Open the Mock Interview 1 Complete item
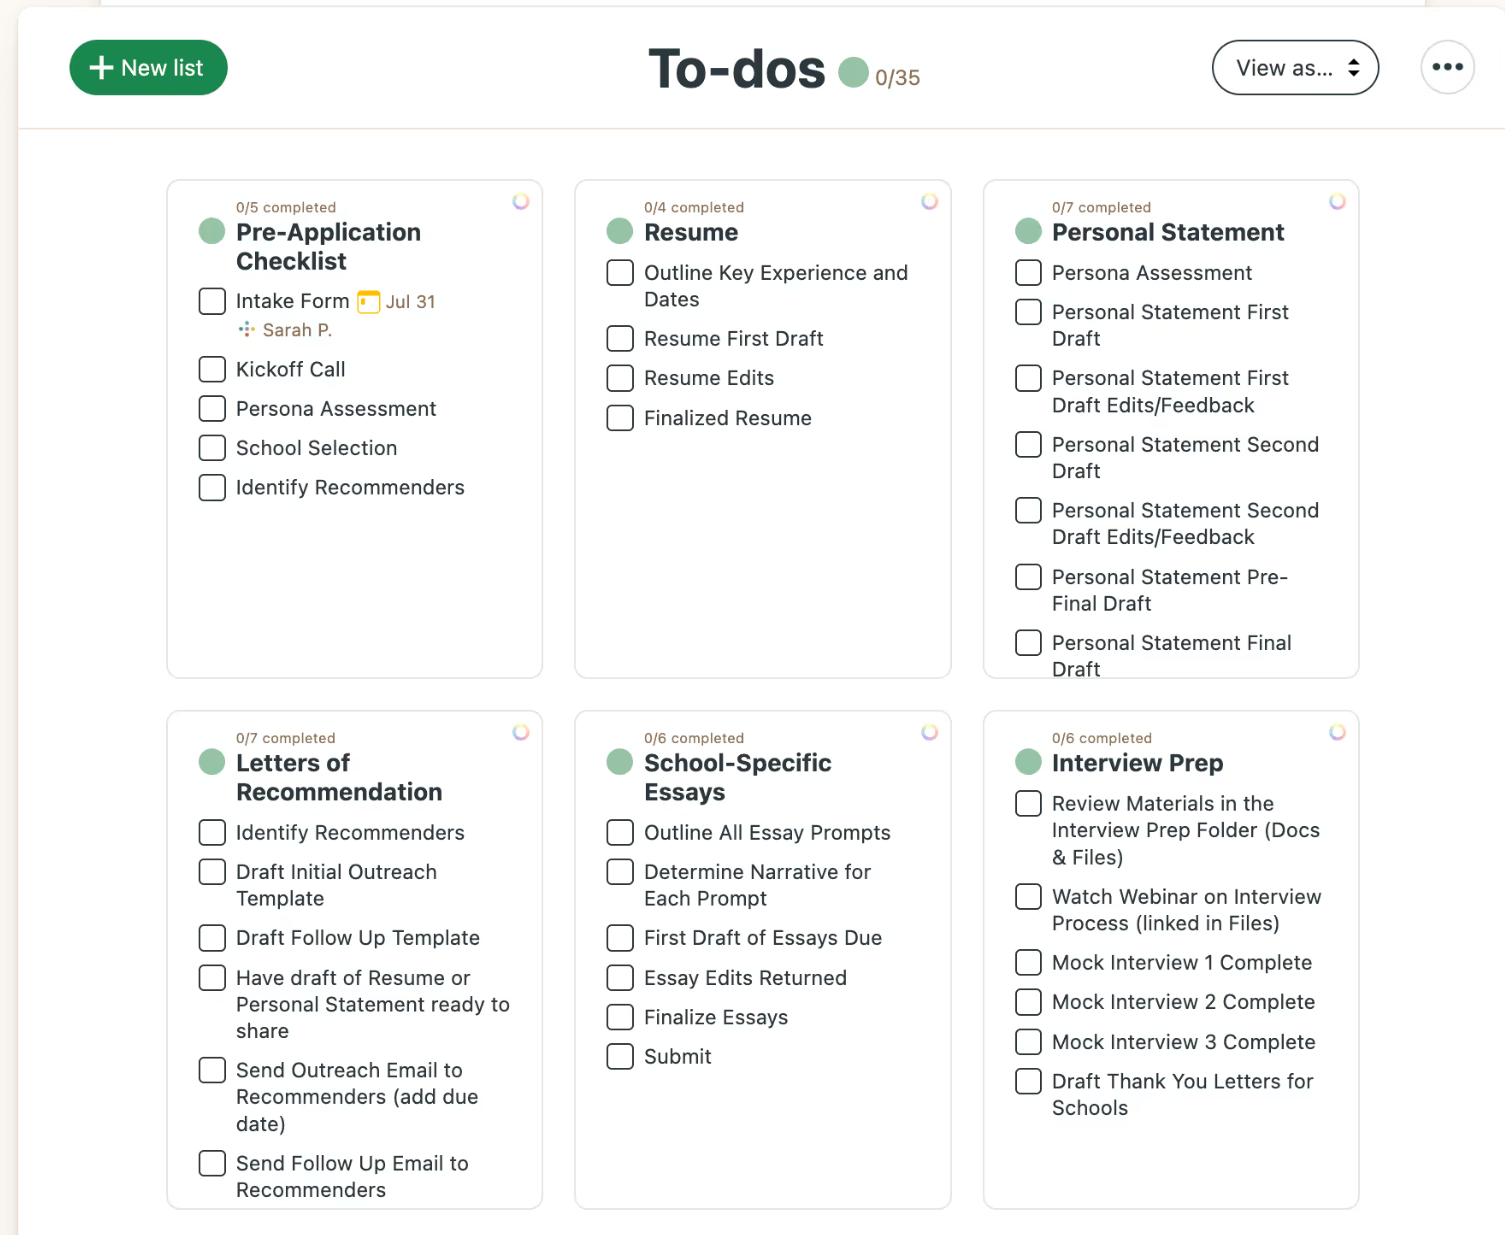Image resolution: width=1505 pixels, height=1235 pixels. [1182, 963]
